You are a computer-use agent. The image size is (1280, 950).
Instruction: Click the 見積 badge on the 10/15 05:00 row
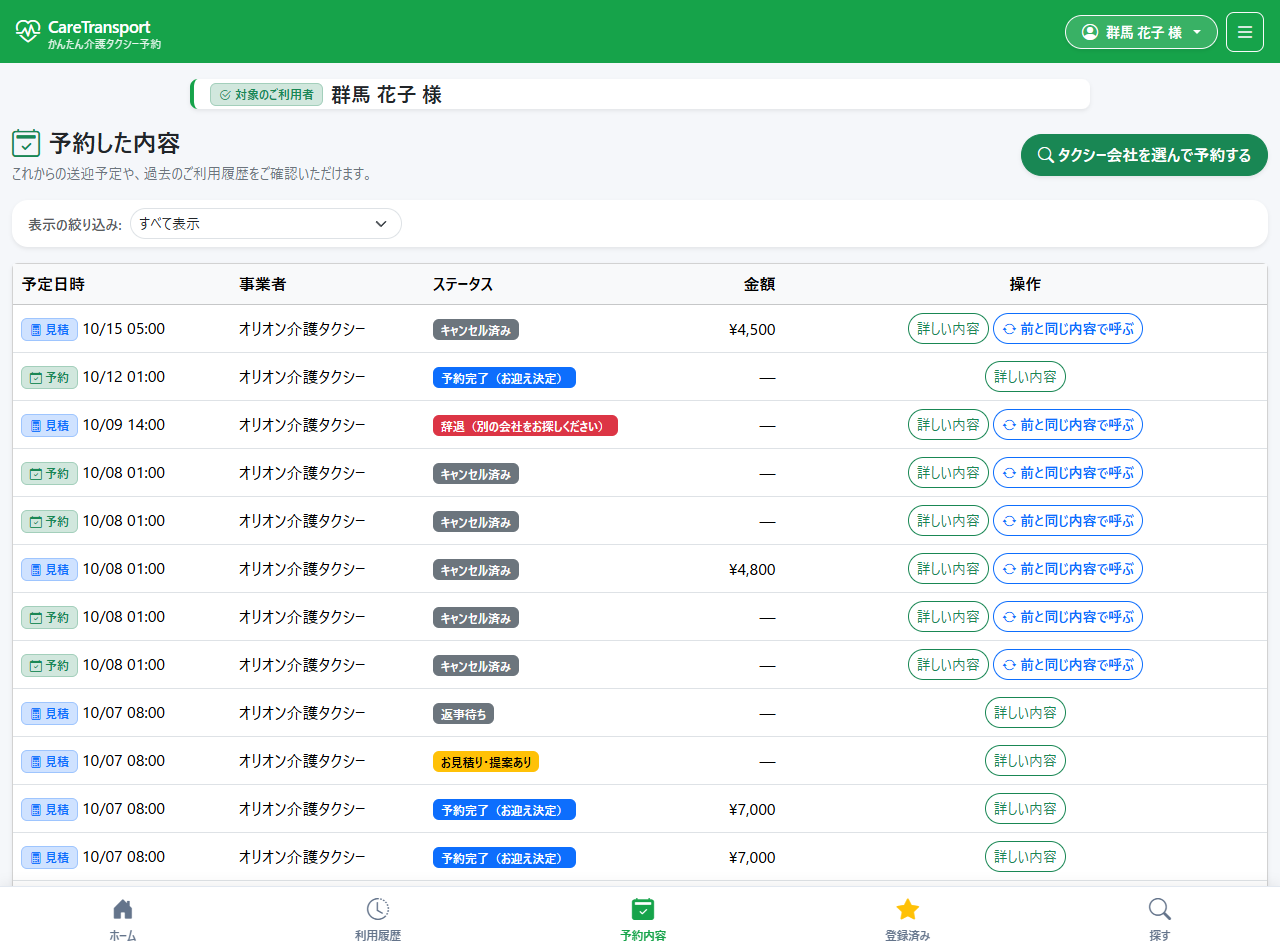[50, 329]
